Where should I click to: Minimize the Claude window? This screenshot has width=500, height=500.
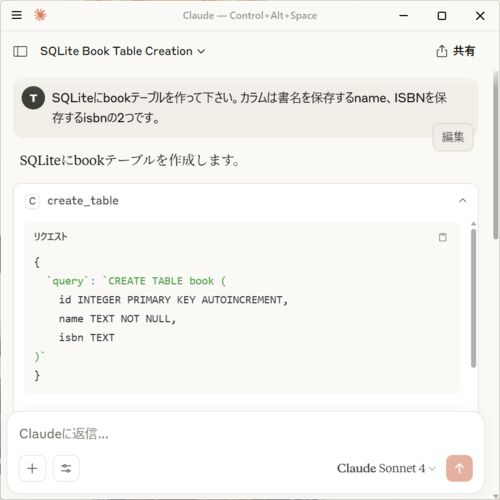404,15
